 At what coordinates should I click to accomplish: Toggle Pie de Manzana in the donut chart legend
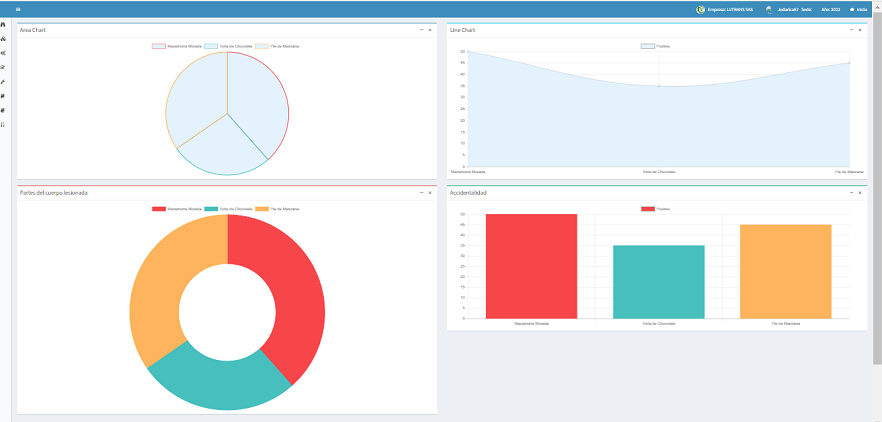(277, 208)
